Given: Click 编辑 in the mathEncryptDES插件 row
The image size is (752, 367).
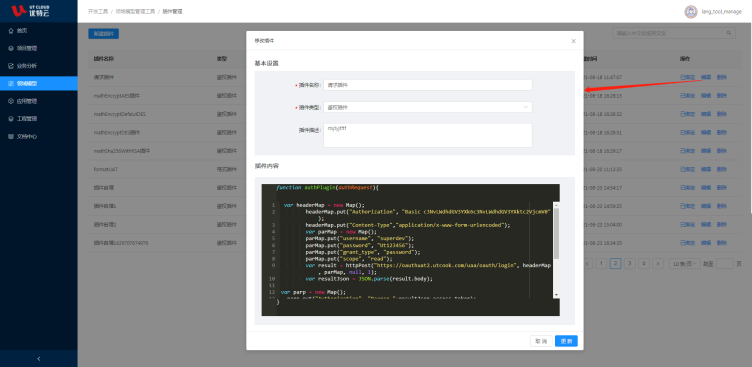Looking at the screenshot, I should click(706, 132).
